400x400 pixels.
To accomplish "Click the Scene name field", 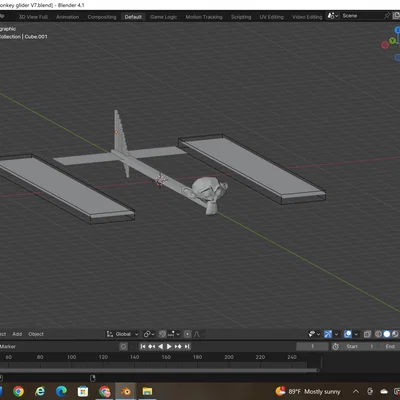I will click(362, 16).
